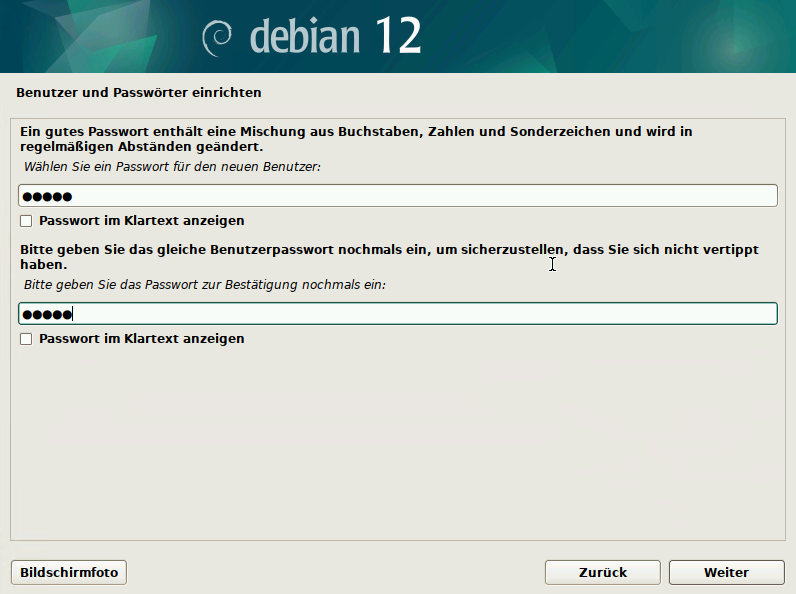Click the label "Bitte geben Sie das Passwort zur Bestätigung nochmals ein:"
The width and height of the screenshot is (796, 594).
[205, 284]
